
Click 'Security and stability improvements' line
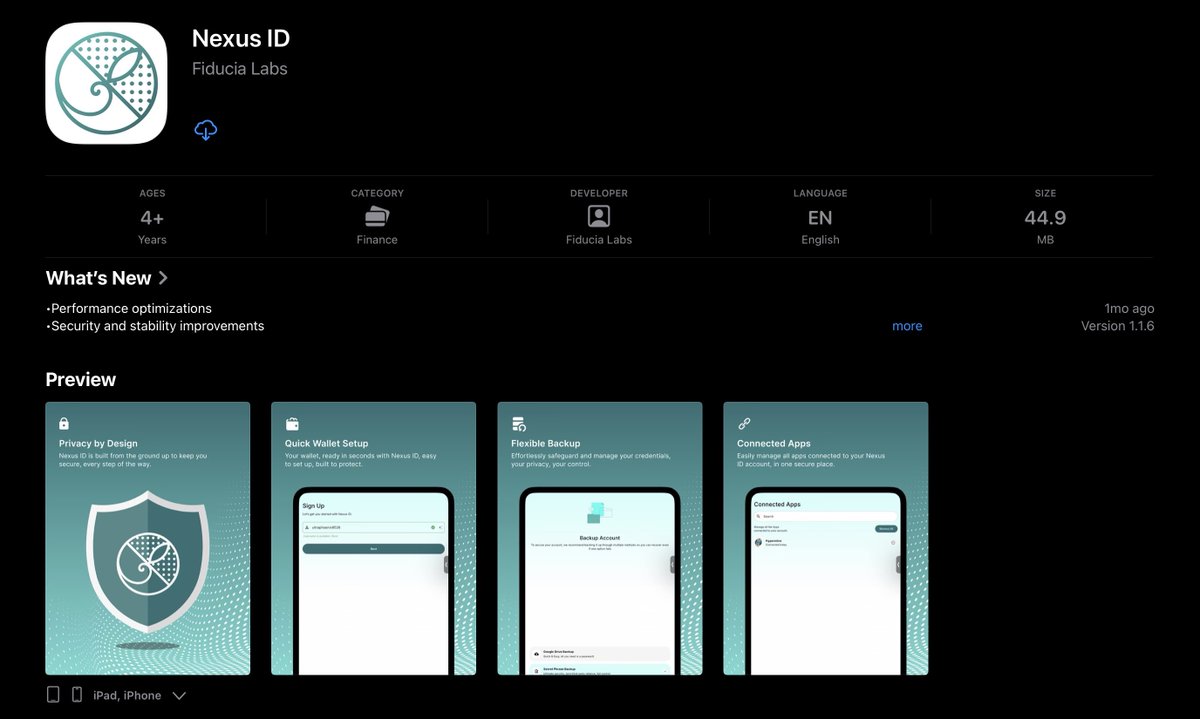click(155, 326)
